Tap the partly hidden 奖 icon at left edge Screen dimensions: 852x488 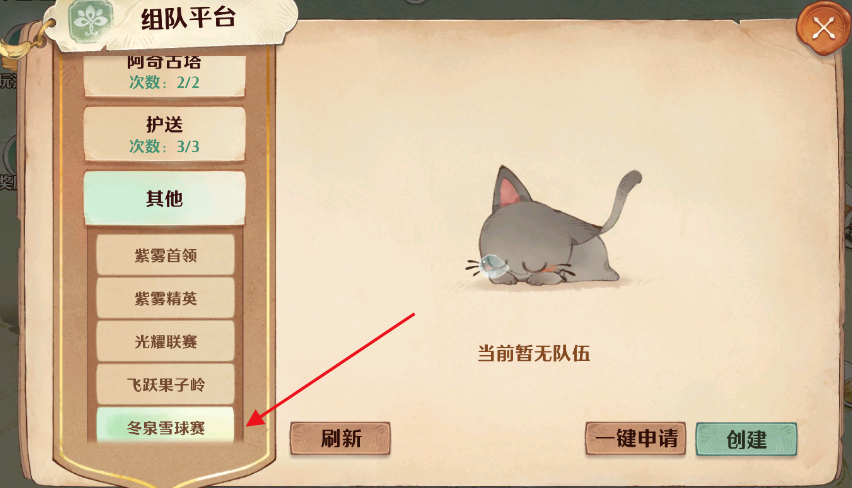click(8, 179)
